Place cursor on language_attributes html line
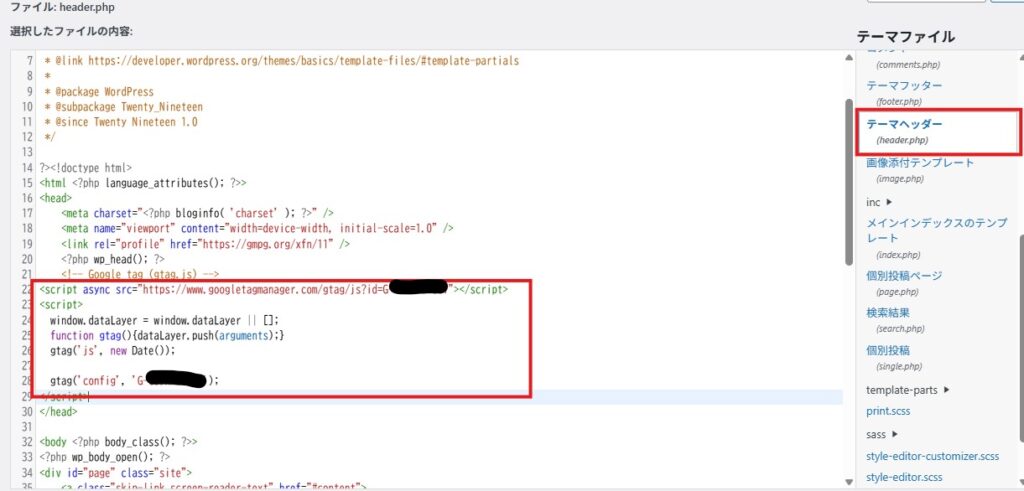Viewport: 1024px width, 491px height. (142, 183)
